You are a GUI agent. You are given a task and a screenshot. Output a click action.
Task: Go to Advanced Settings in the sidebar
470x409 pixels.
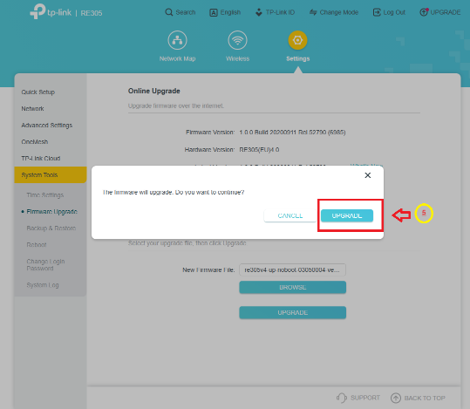click(x=47, y=125)
